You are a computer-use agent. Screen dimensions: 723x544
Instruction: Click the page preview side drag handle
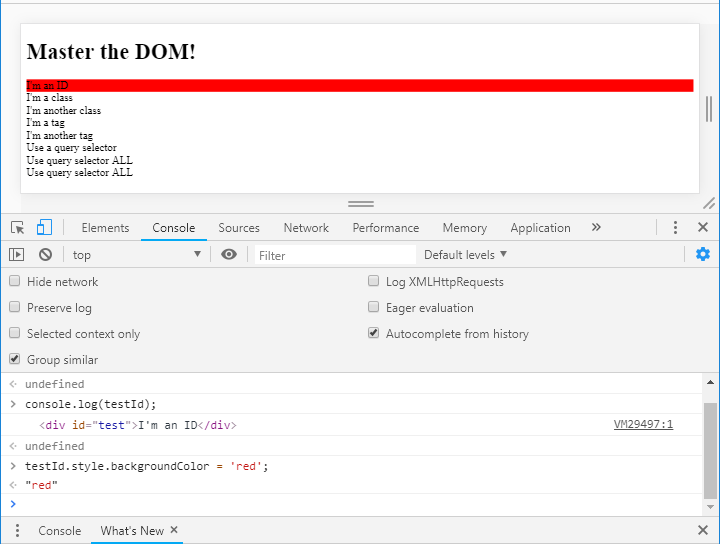pyautogui.click(x=709, y=109)
